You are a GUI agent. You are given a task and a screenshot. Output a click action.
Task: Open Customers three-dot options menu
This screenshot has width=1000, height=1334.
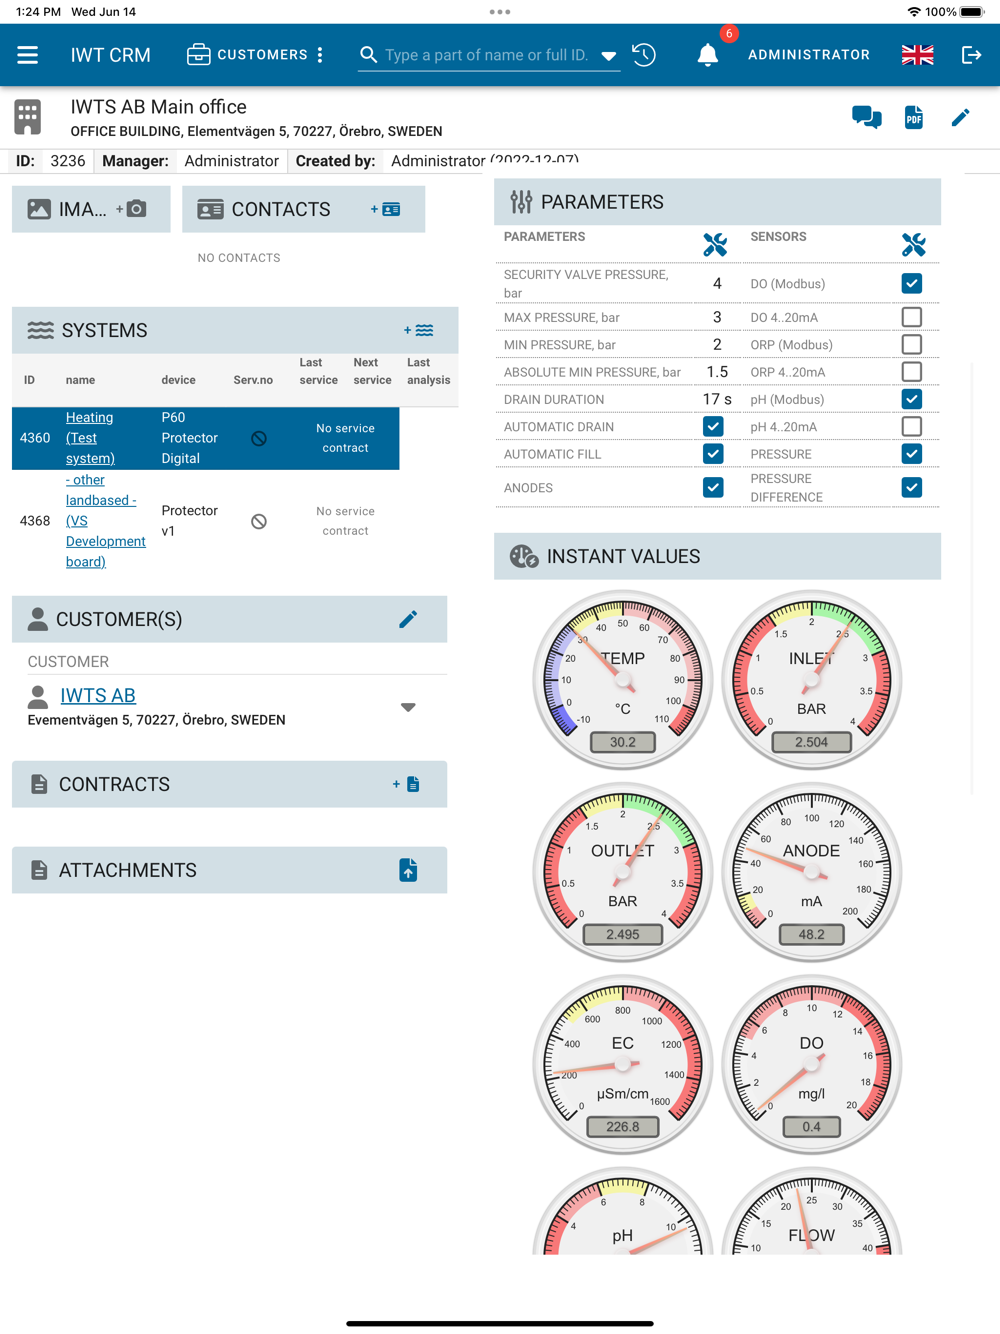pos(320,55)
